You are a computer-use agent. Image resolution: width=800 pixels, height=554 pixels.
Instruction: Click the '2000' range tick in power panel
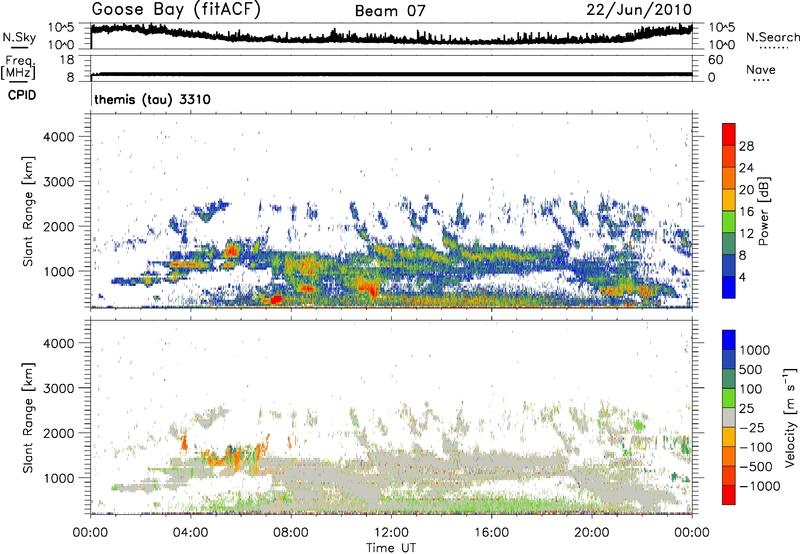[59, 226]
